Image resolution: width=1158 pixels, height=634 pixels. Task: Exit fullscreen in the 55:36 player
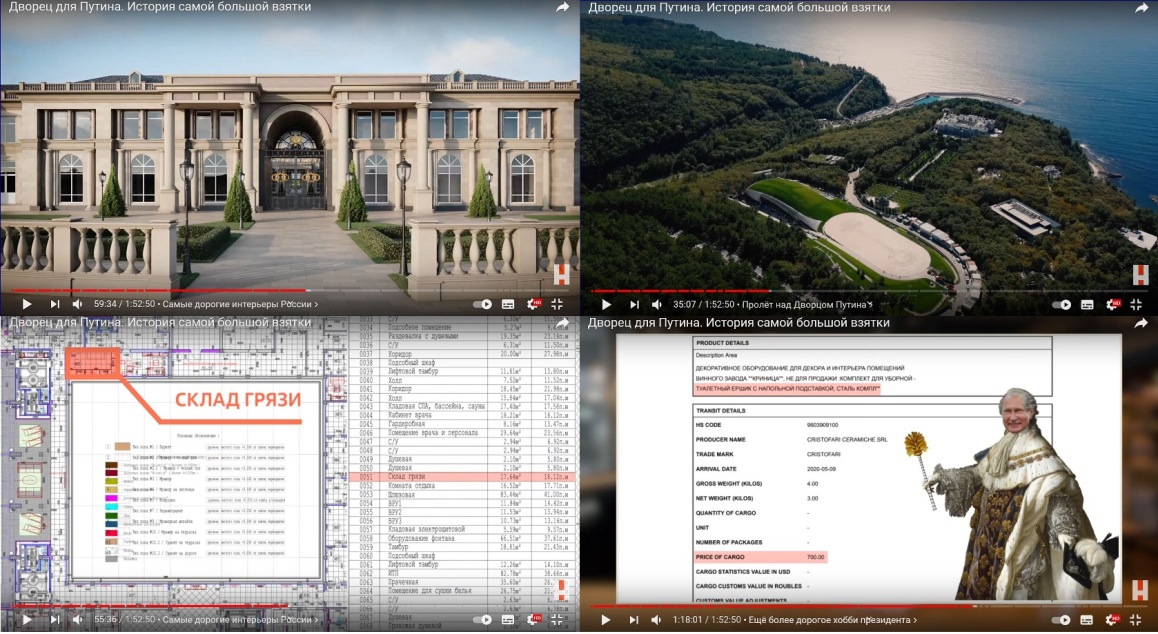pyautogui.click(x=557, y=619)
